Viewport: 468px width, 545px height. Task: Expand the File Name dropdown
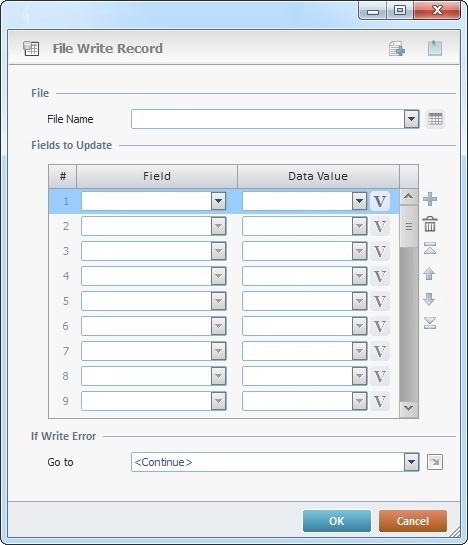[x=411, y=119]
